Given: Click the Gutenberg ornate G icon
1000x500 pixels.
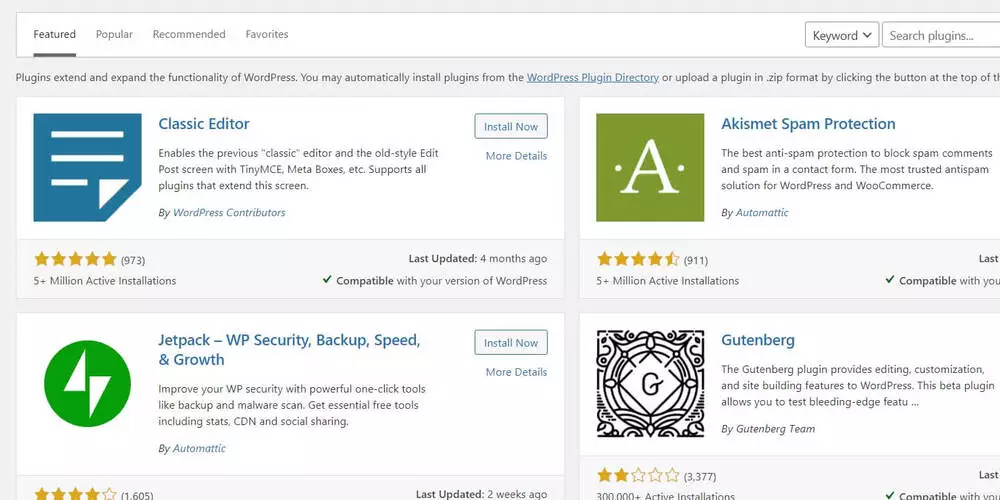Looking at the screenshot, I should [650, 383].
